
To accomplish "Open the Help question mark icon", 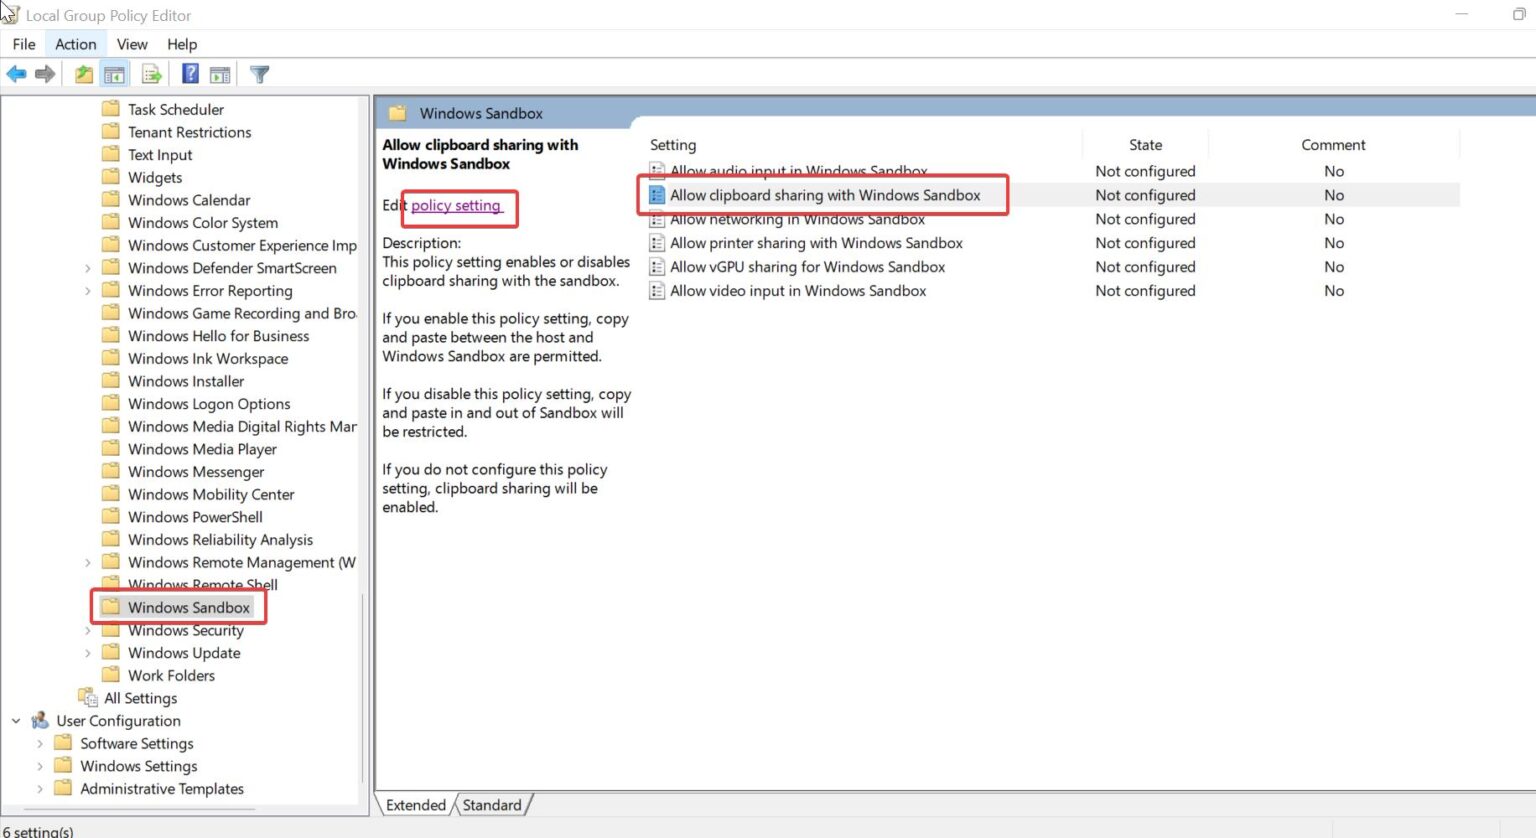I will click(189, 73).
